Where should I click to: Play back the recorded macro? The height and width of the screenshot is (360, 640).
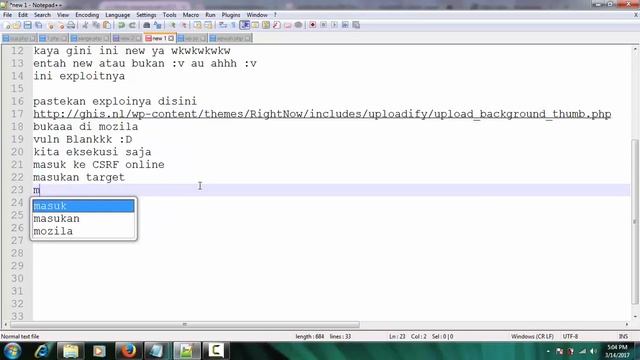(x=334, y=25)
